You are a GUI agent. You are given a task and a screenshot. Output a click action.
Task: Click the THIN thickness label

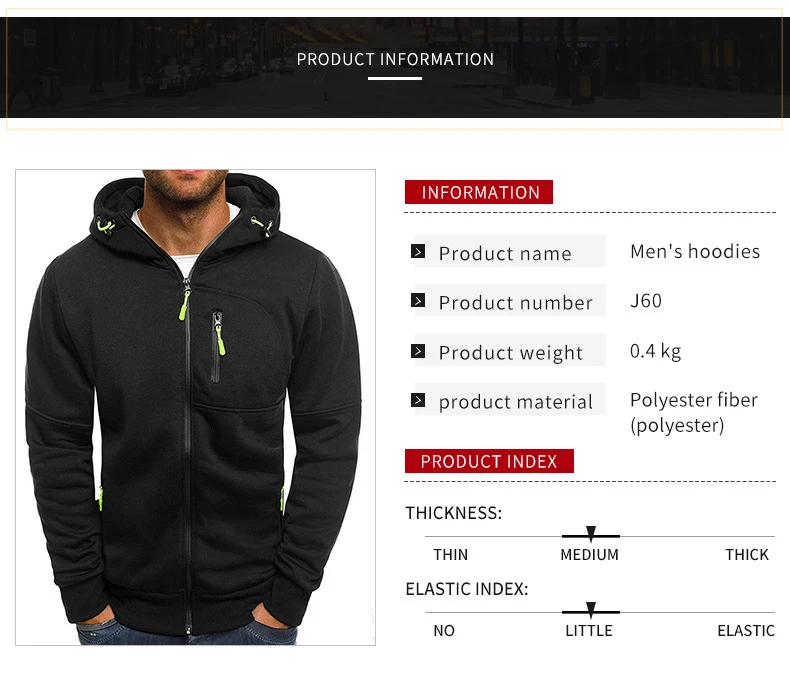(451, 555)
